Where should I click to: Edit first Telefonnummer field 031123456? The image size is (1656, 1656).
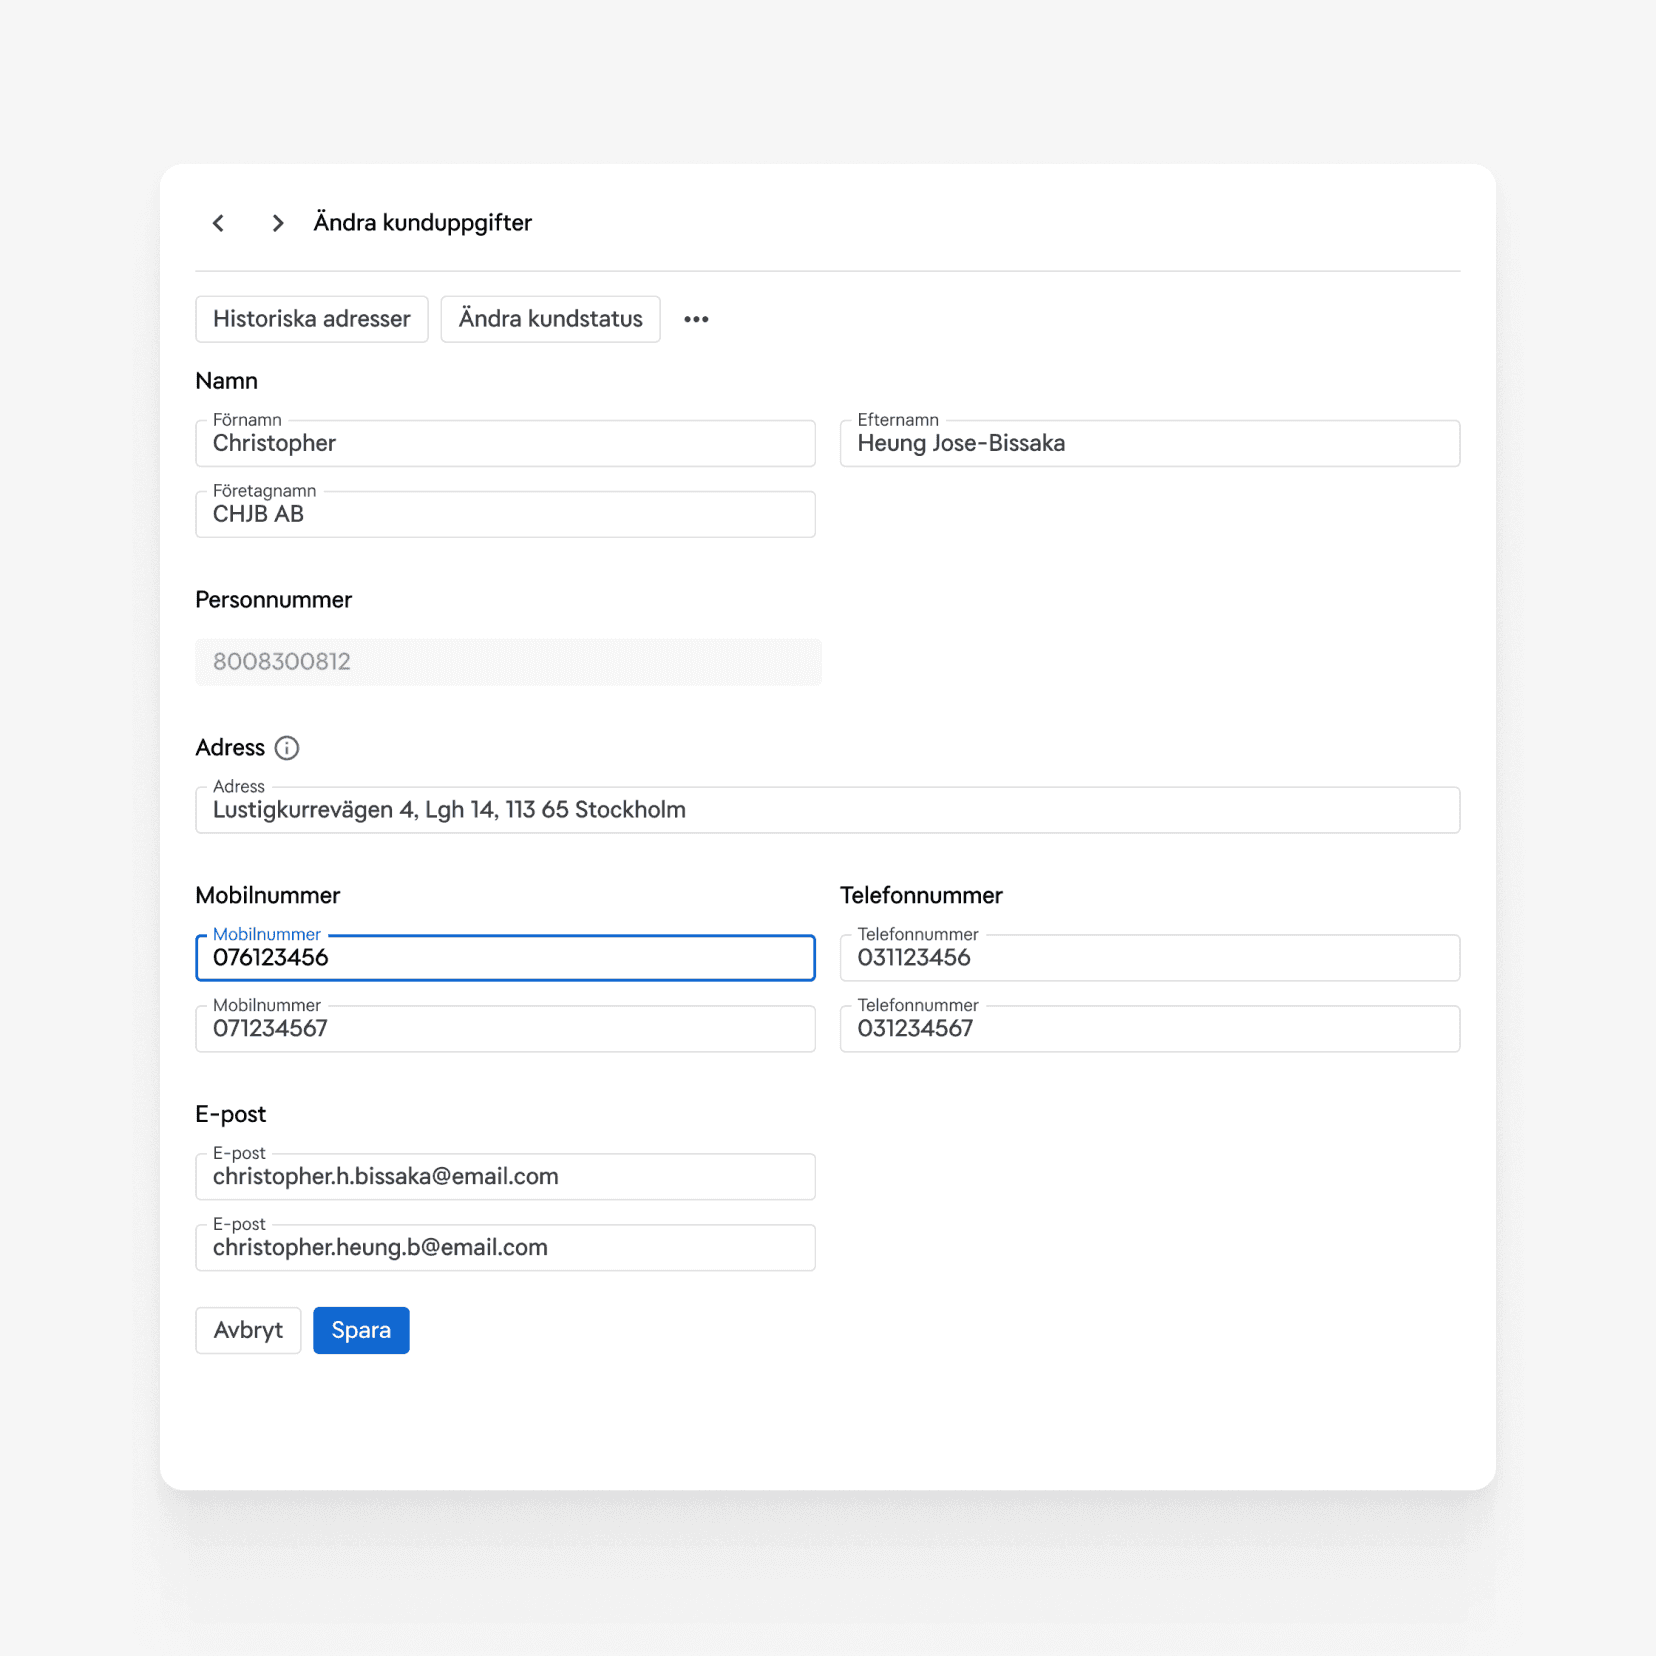[1150, 958]
